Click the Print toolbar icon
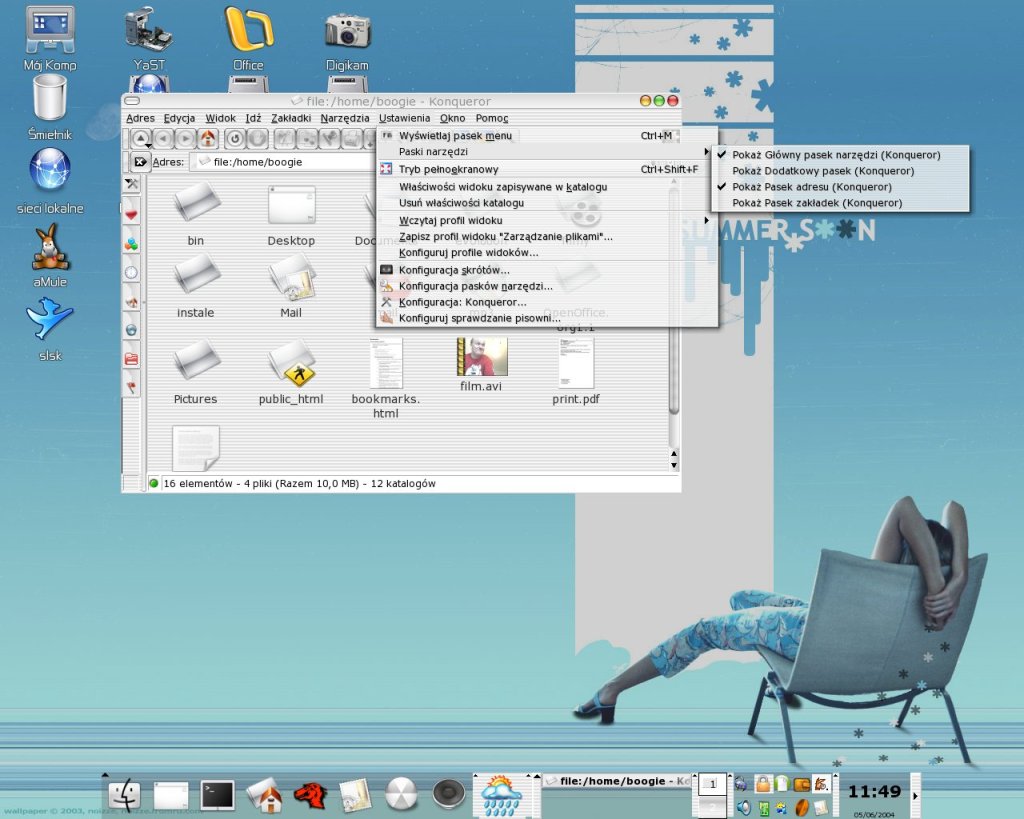The height and width of the screenshot is (819, 1024). pyautogui.click(x=352, y=138)
